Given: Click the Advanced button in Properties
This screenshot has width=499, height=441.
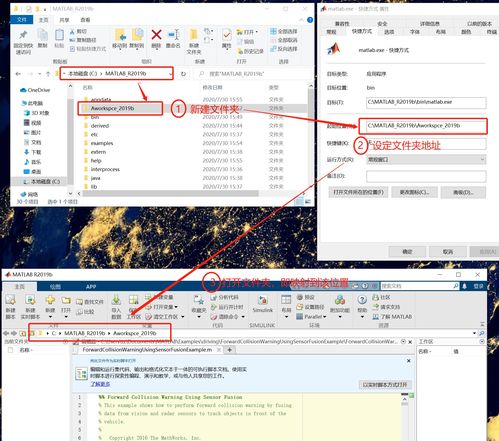Looking at the screenshot, I should [463, 192].
